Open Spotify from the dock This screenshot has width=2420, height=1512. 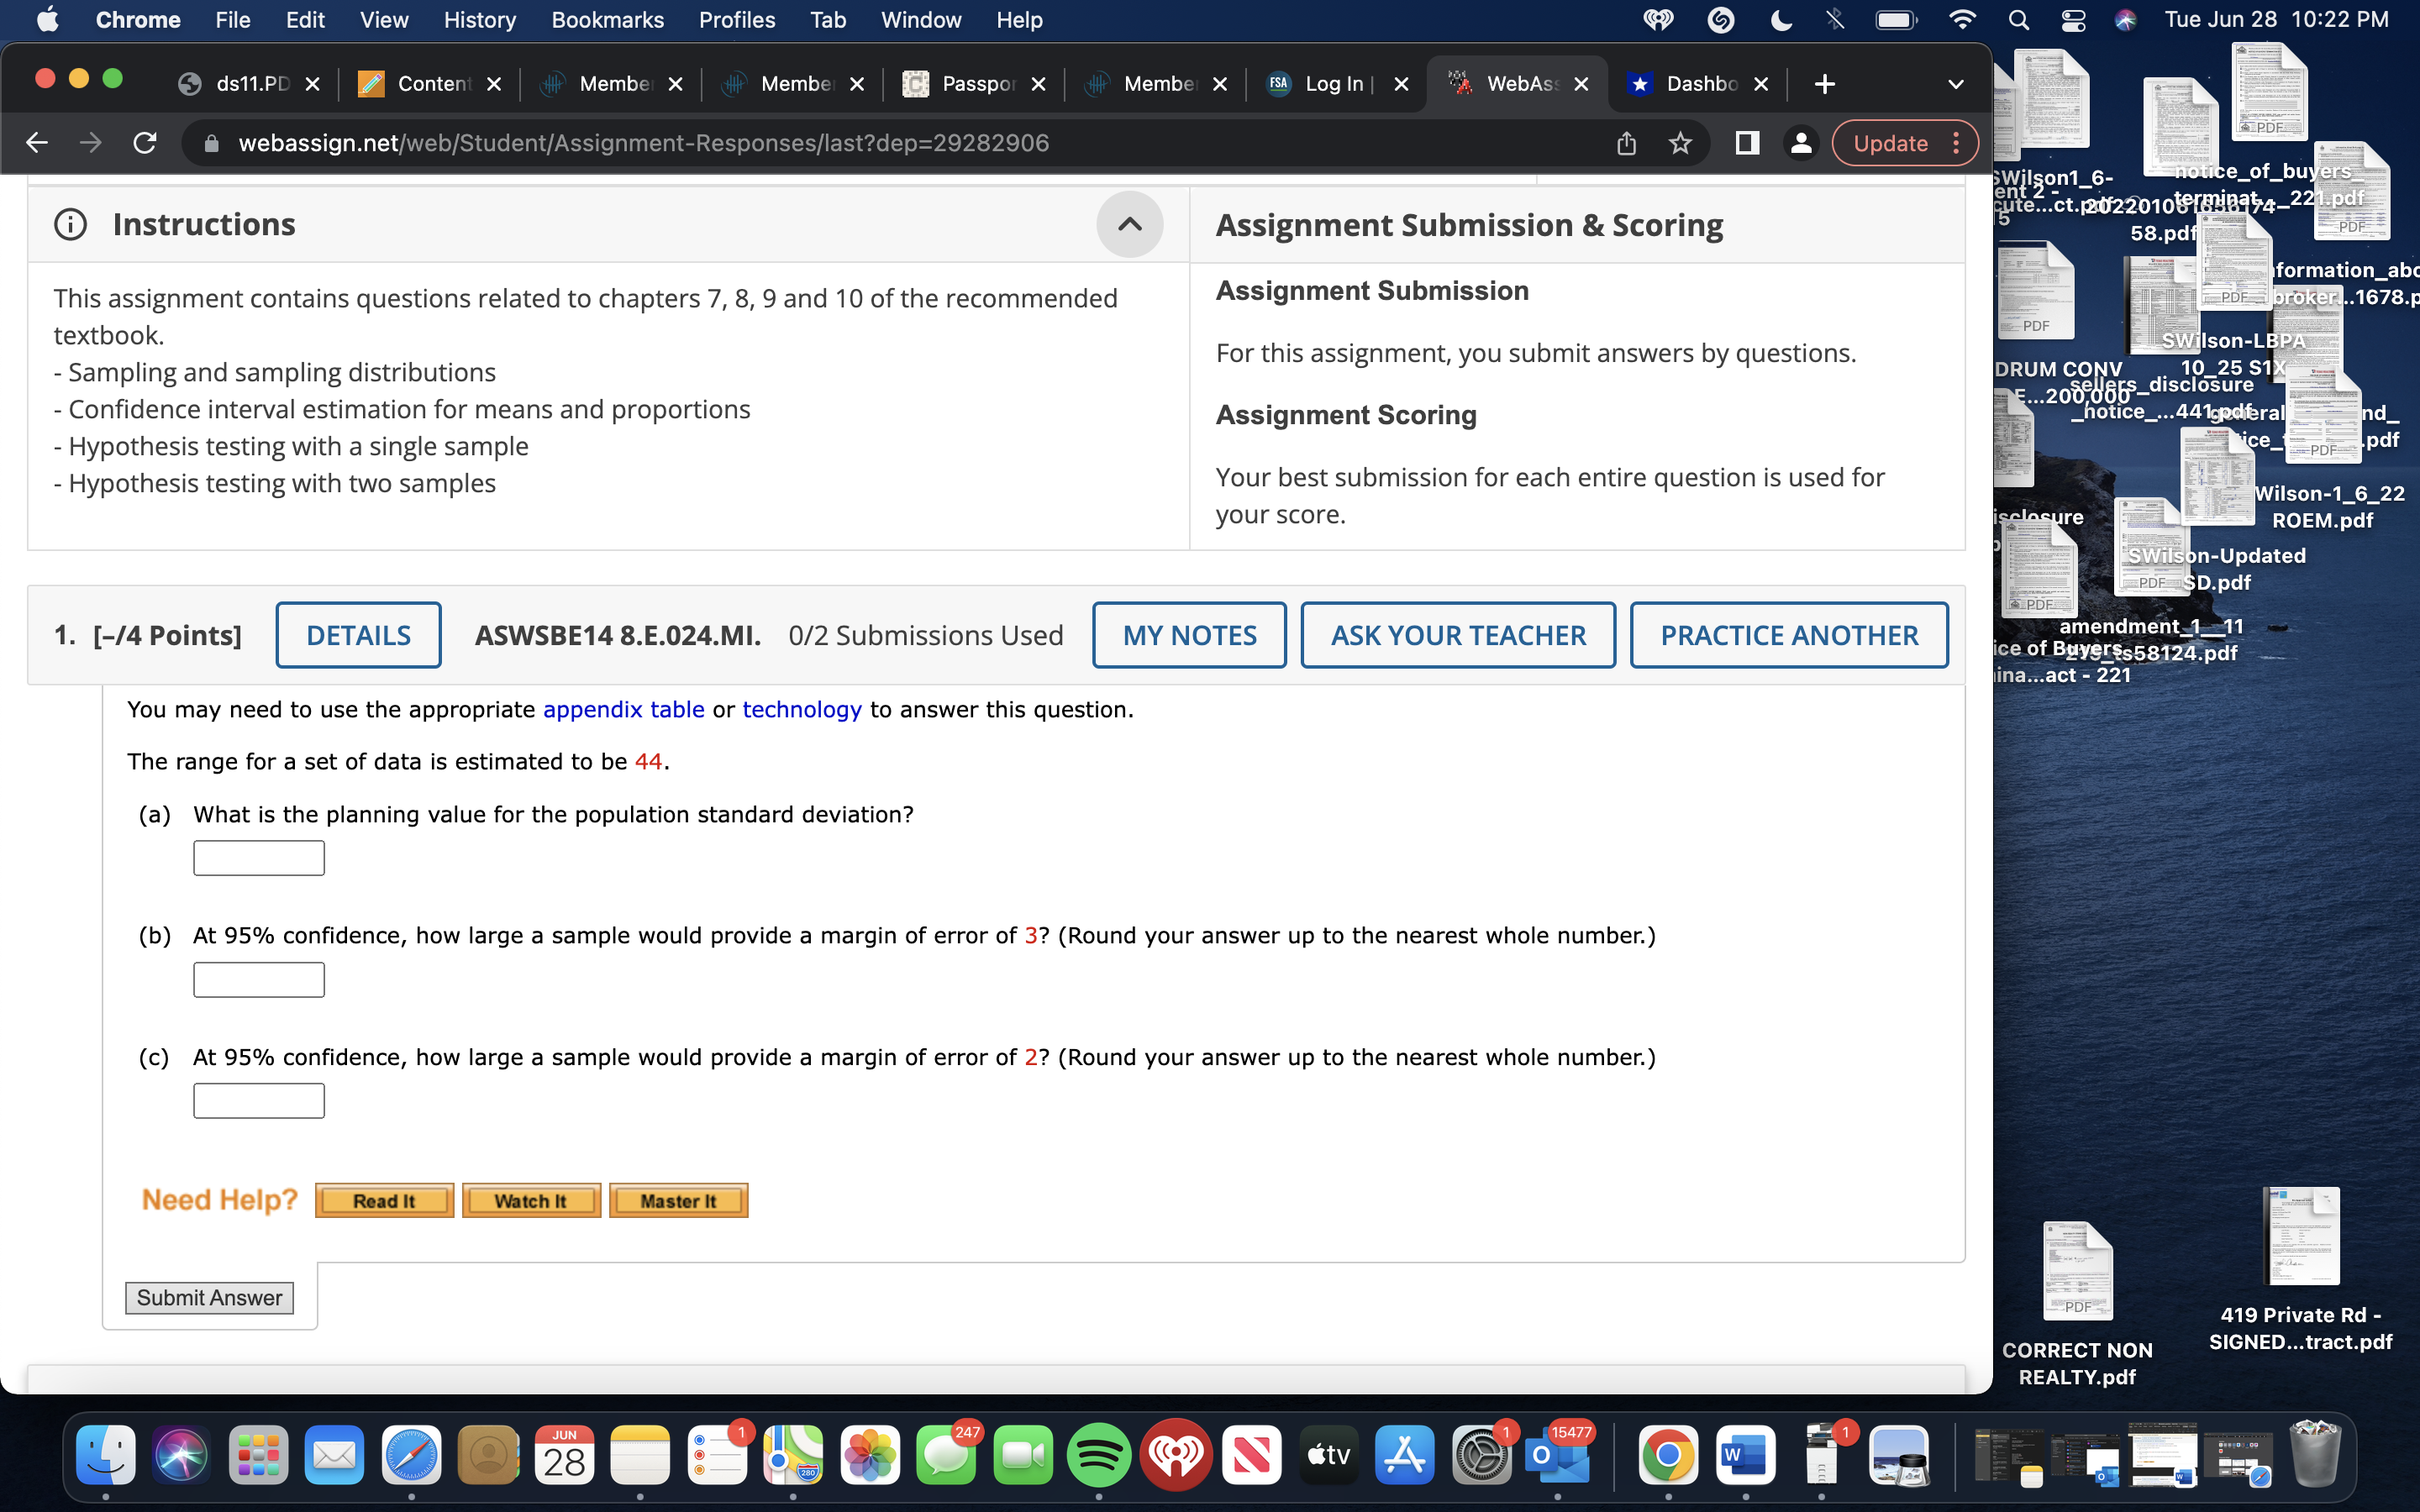point(1098,1456)
